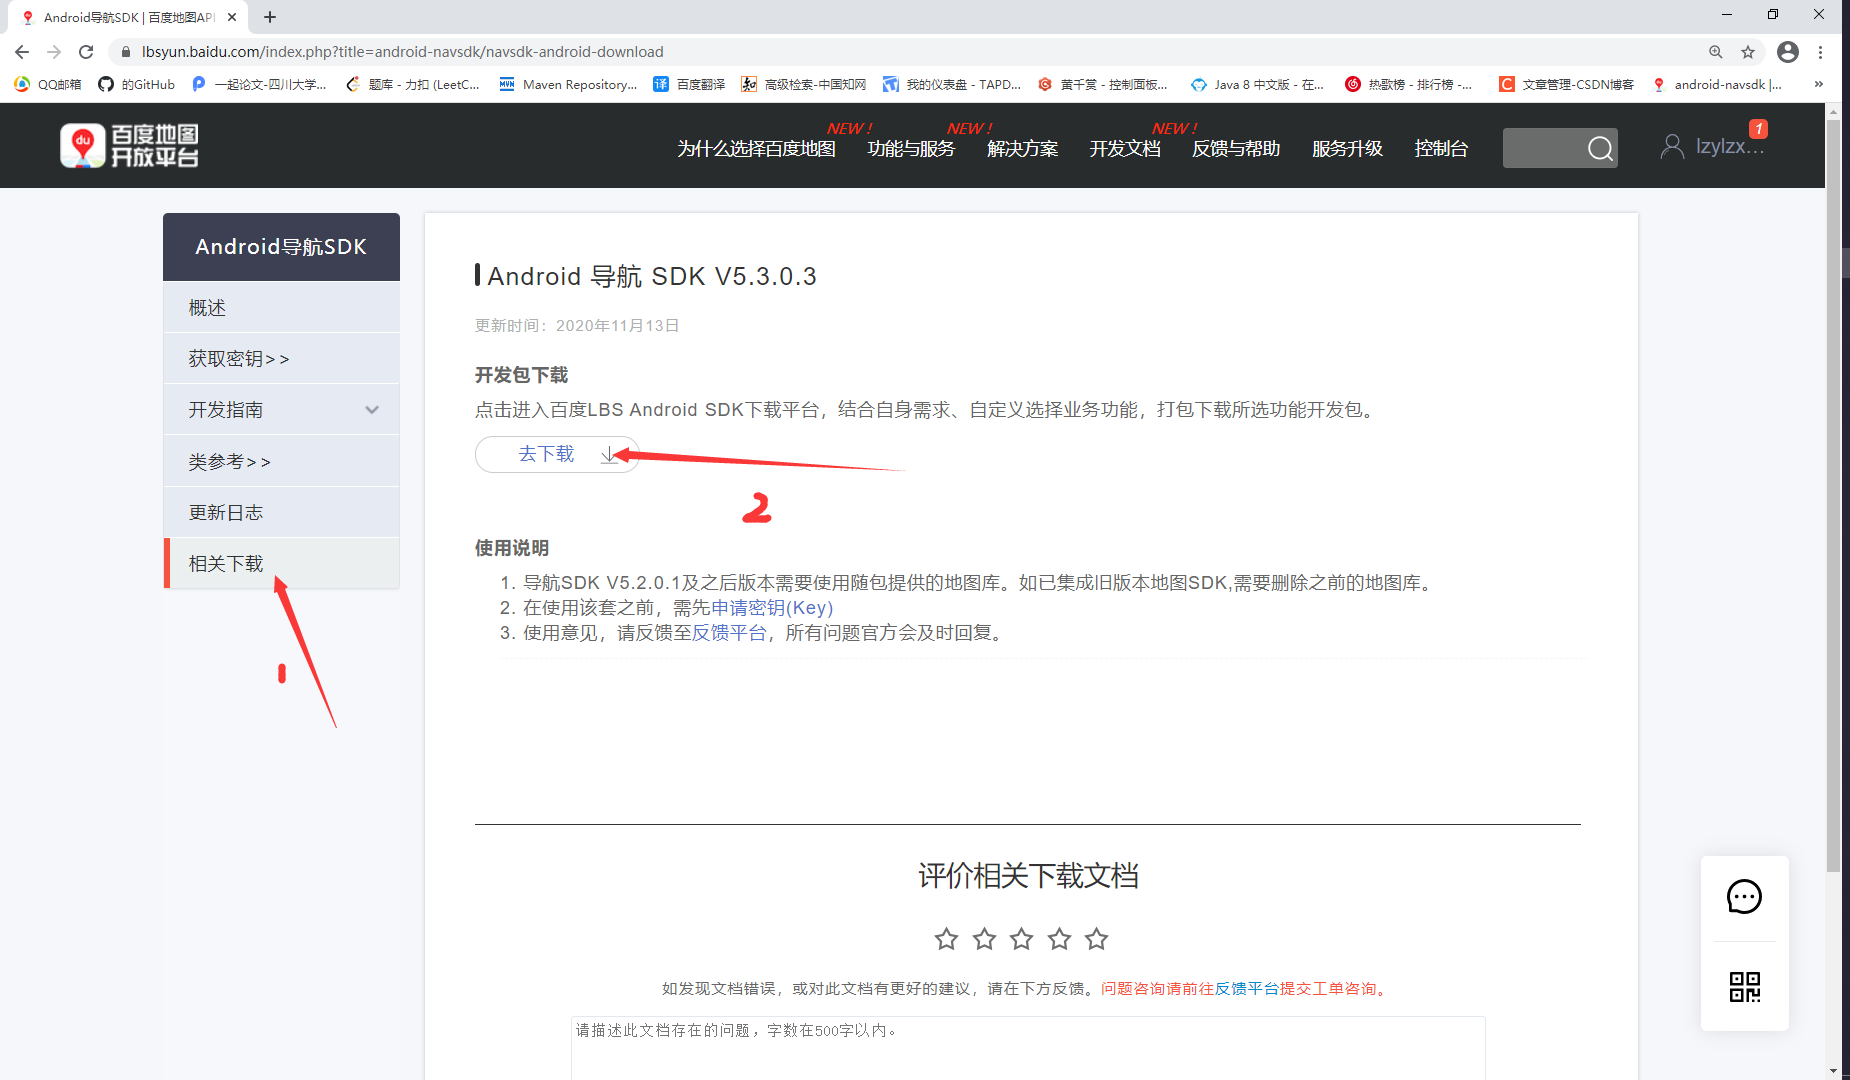This screenshot has height=1080, width=1850.
Task: Open the Chrome profile avatar icon
Action: [x=1788, y=52]
